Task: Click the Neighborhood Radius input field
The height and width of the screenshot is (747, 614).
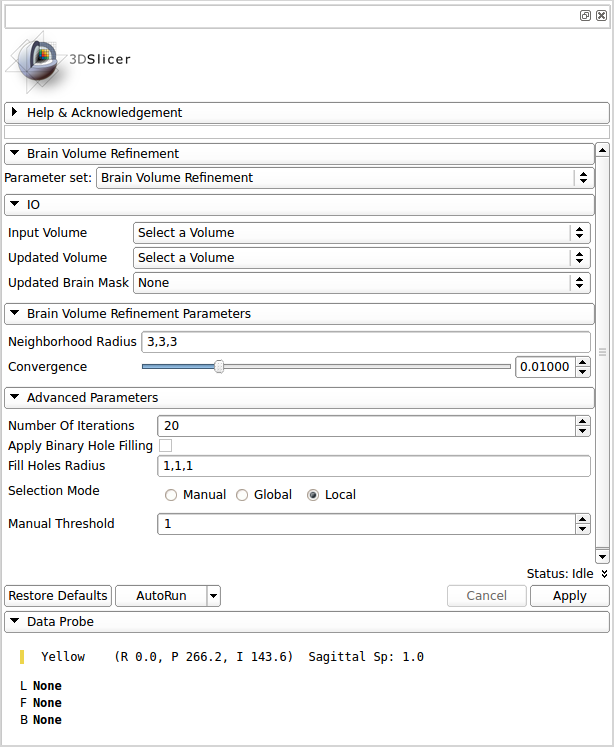Action: click(365, 342)
